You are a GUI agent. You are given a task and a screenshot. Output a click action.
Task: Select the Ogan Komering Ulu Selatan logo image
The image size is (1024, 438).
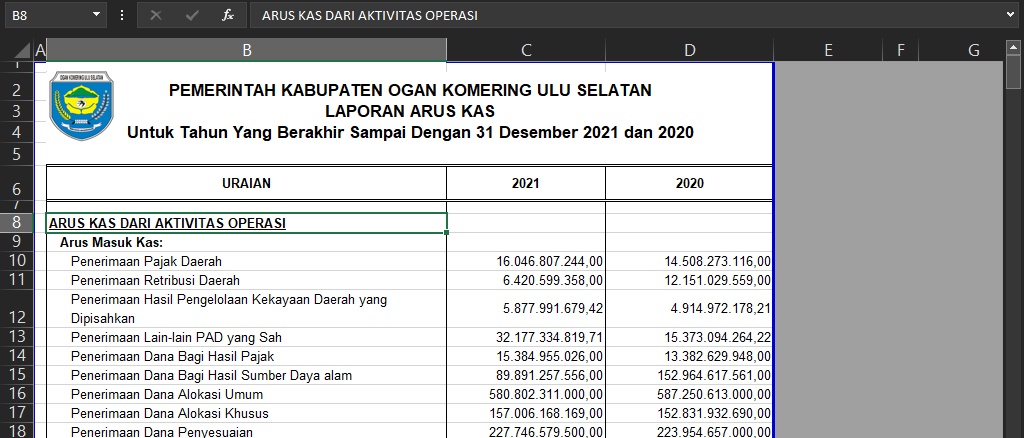[81, 105]
